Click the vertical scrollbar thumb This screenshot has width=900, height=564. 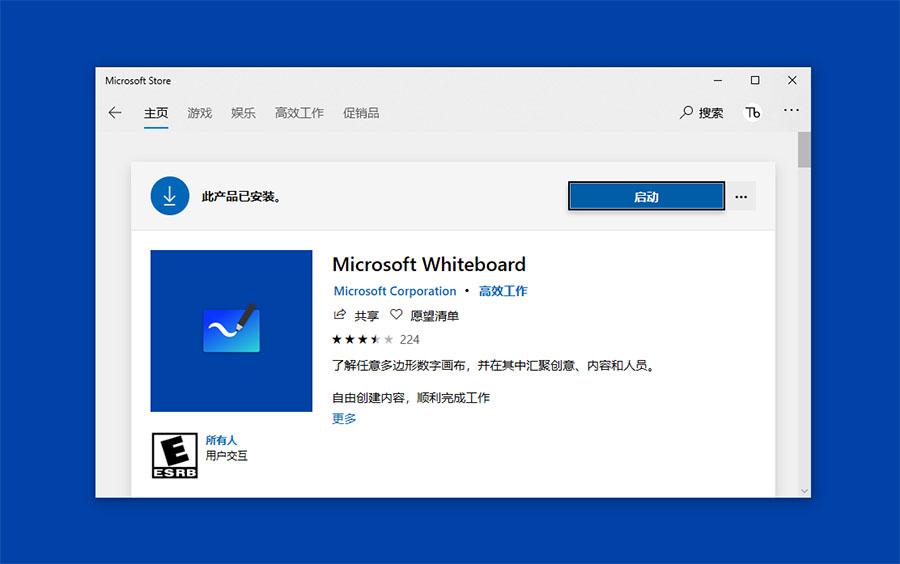(x=804, y=150)
